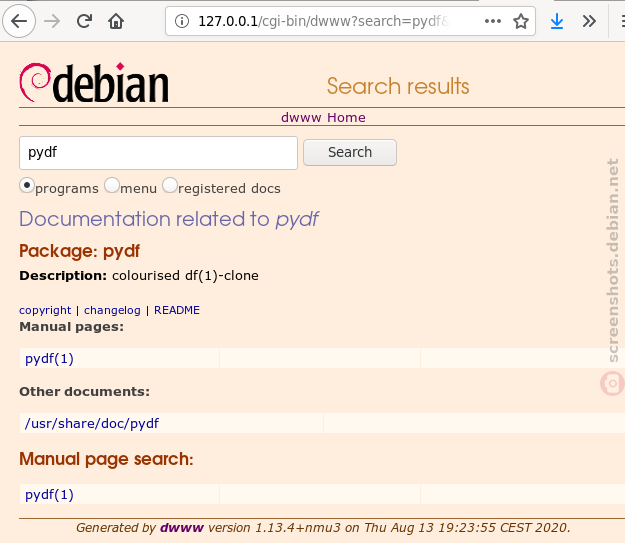Screen dimensions: 625x543
Task: Focus the pydf search text box
Action: 158,153
